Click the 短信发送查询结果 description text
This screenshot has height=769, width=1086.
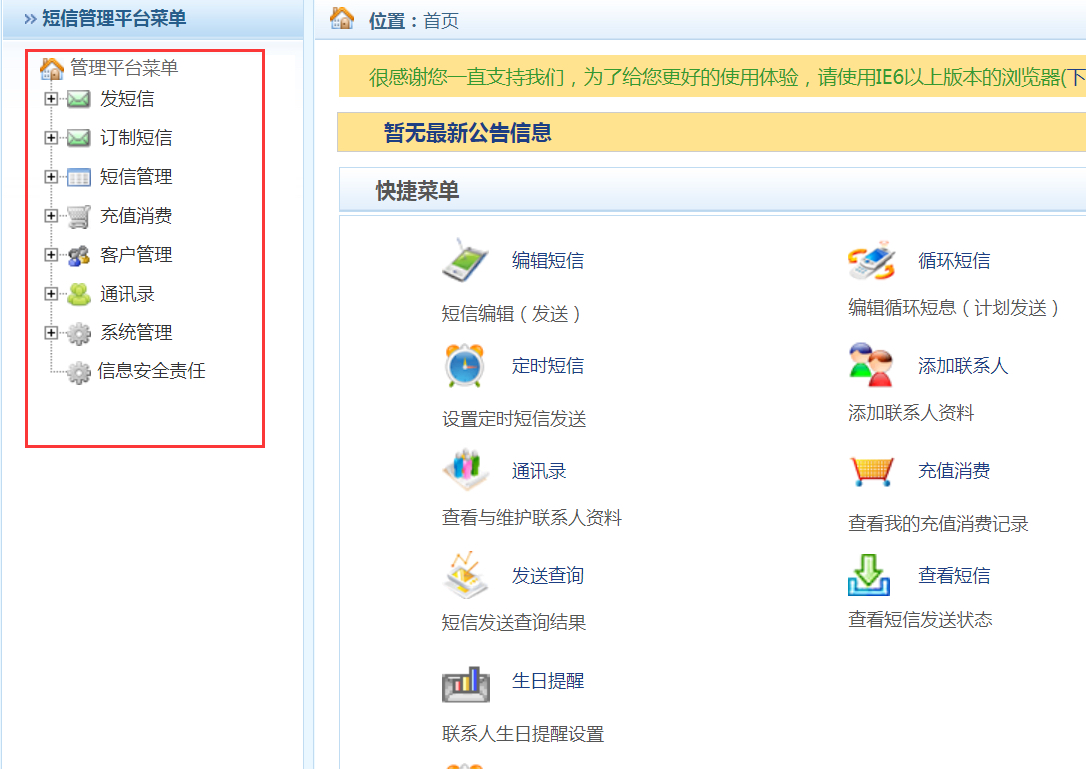pyautogui.click(x=514, y=623)
